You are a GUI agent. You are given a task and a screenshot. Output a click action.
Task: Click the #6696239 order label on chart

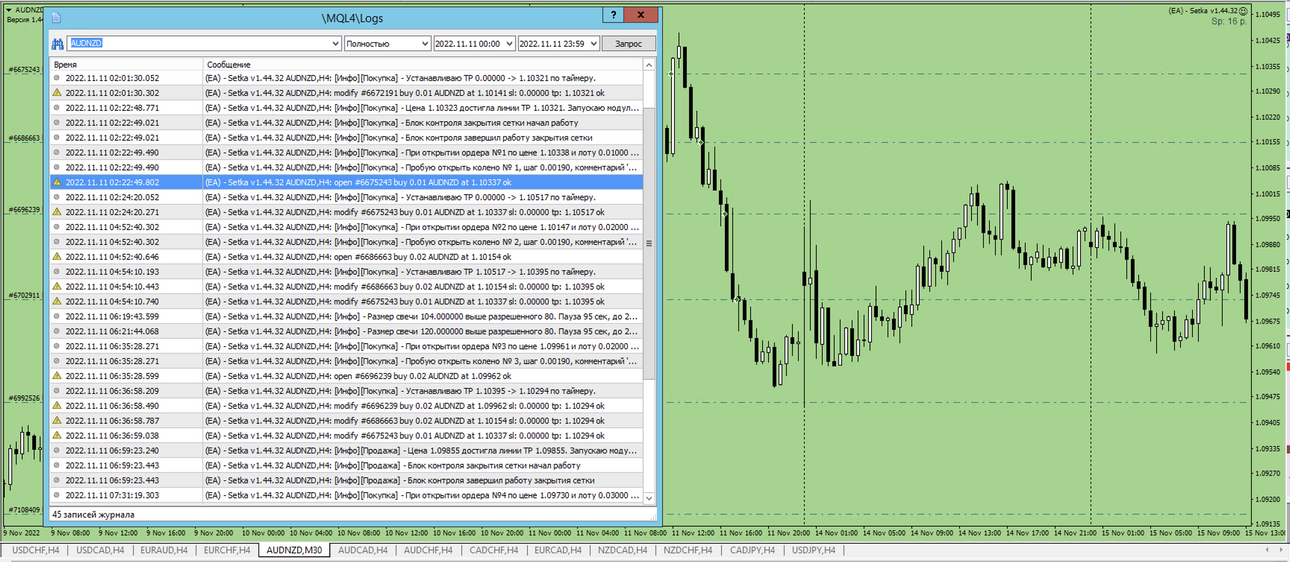24,210
